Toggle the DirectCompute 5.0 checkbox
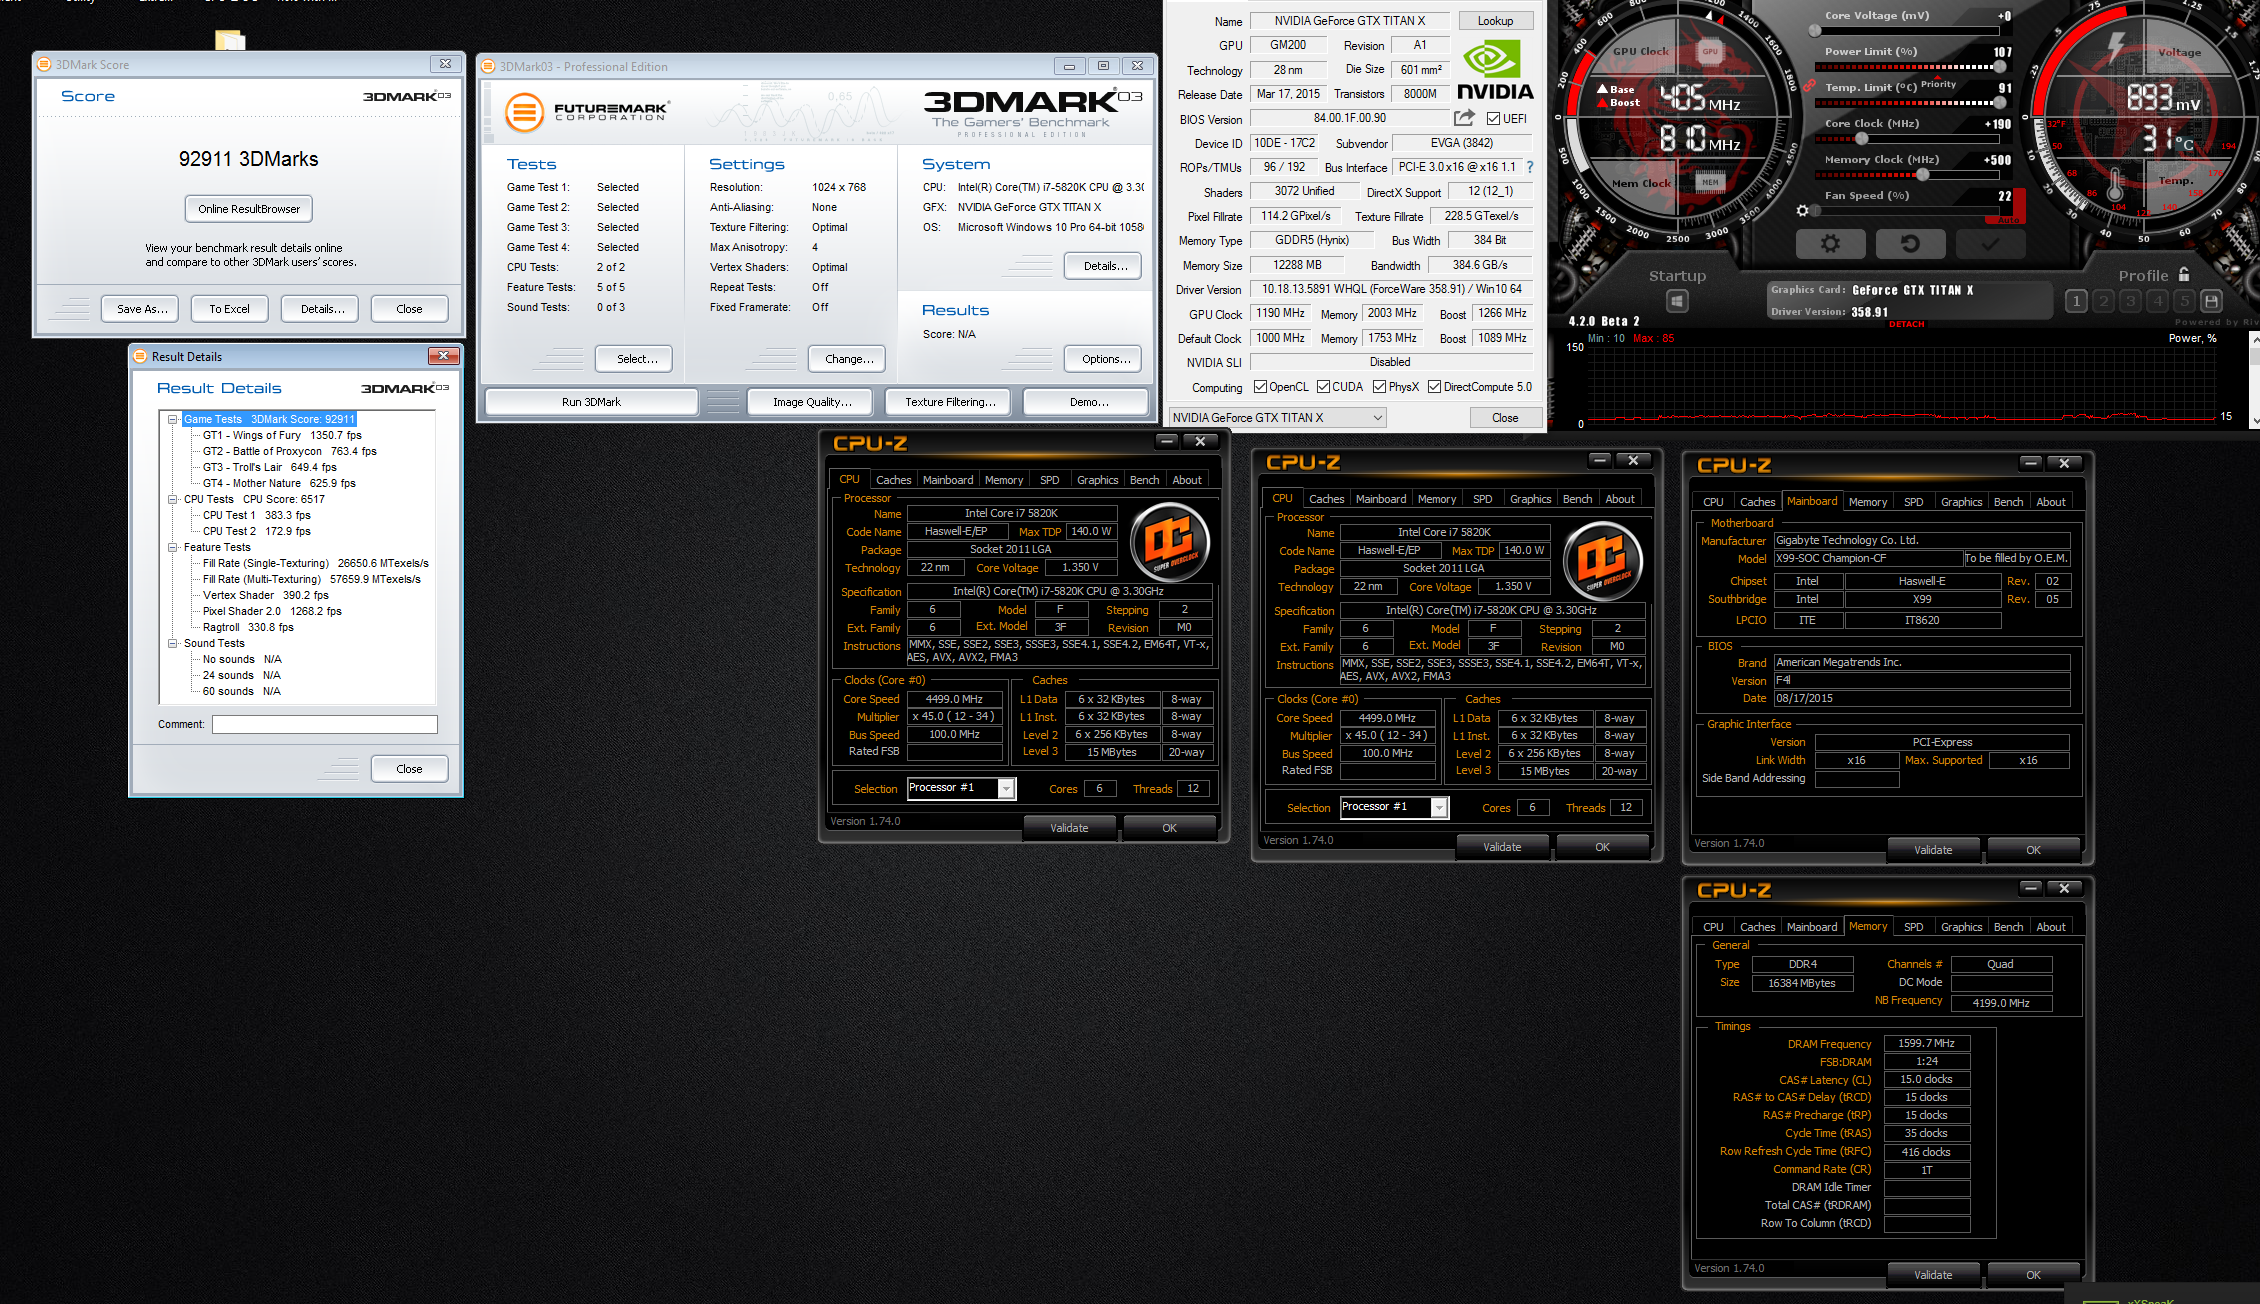The image size is (2260, 1304). [x=1434, y=387]
